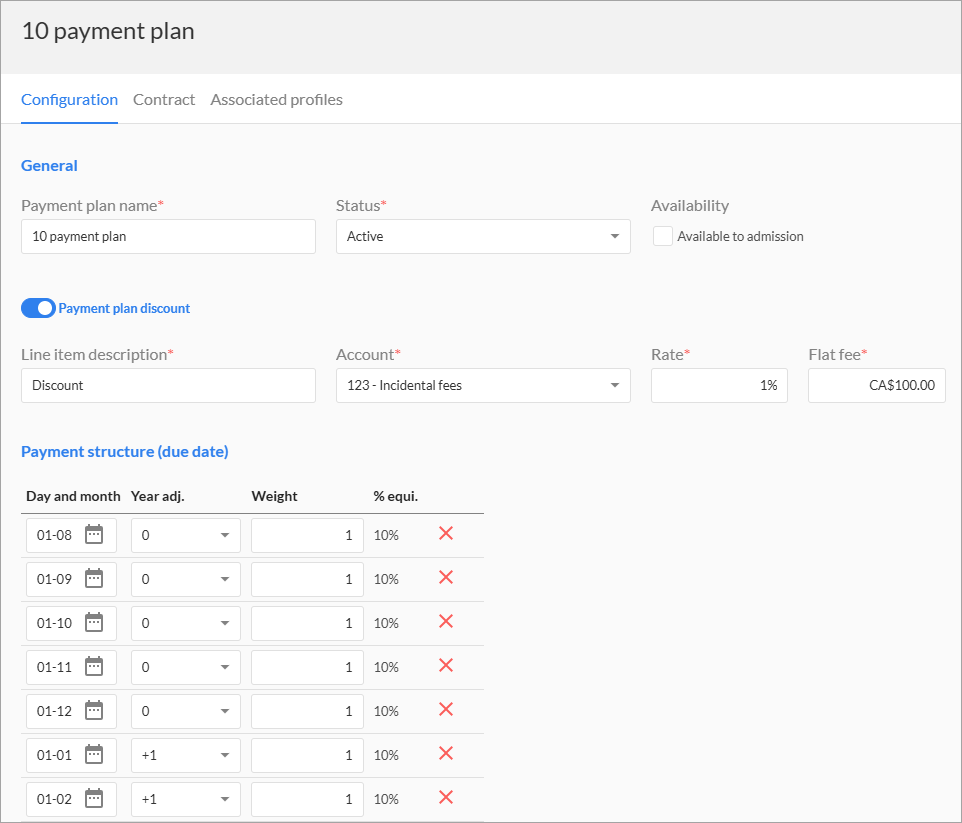Viewport: 962px width, 823px height.
Task: Click the 'Payment plan discount' label
Action: 124,308
